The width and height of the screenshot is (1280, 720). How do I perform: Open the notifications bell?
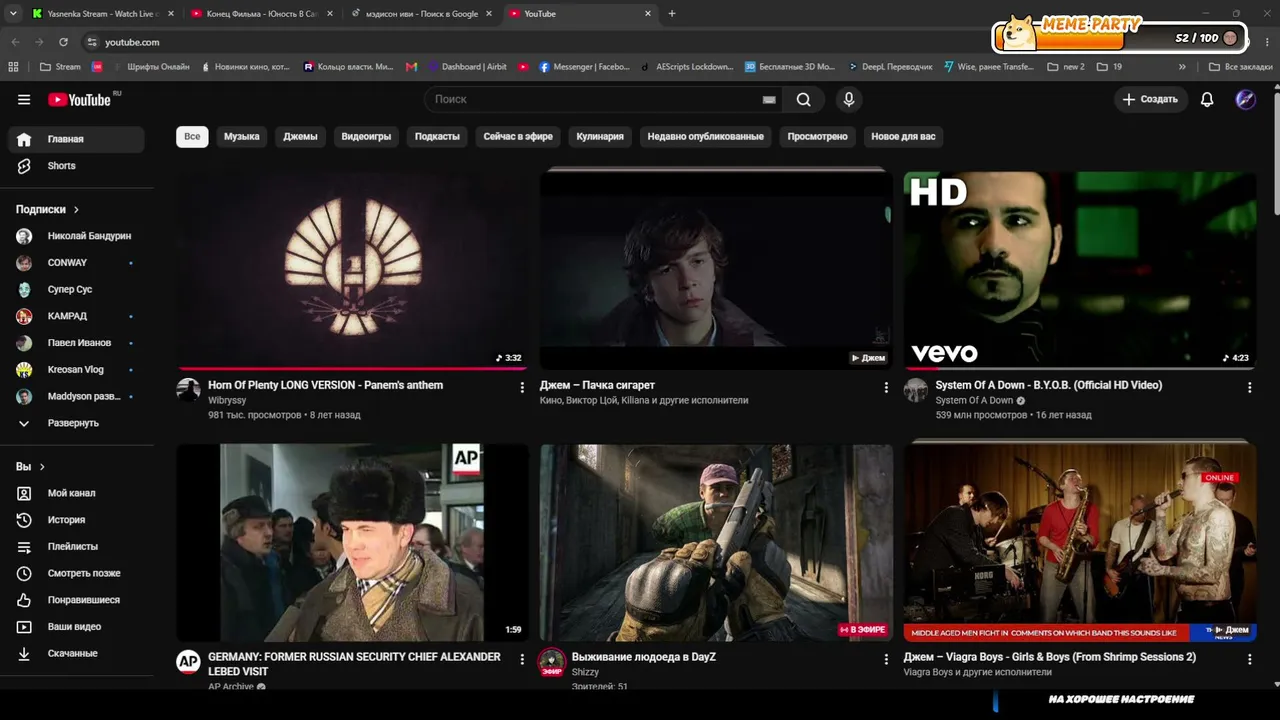tap(1207, 99)
